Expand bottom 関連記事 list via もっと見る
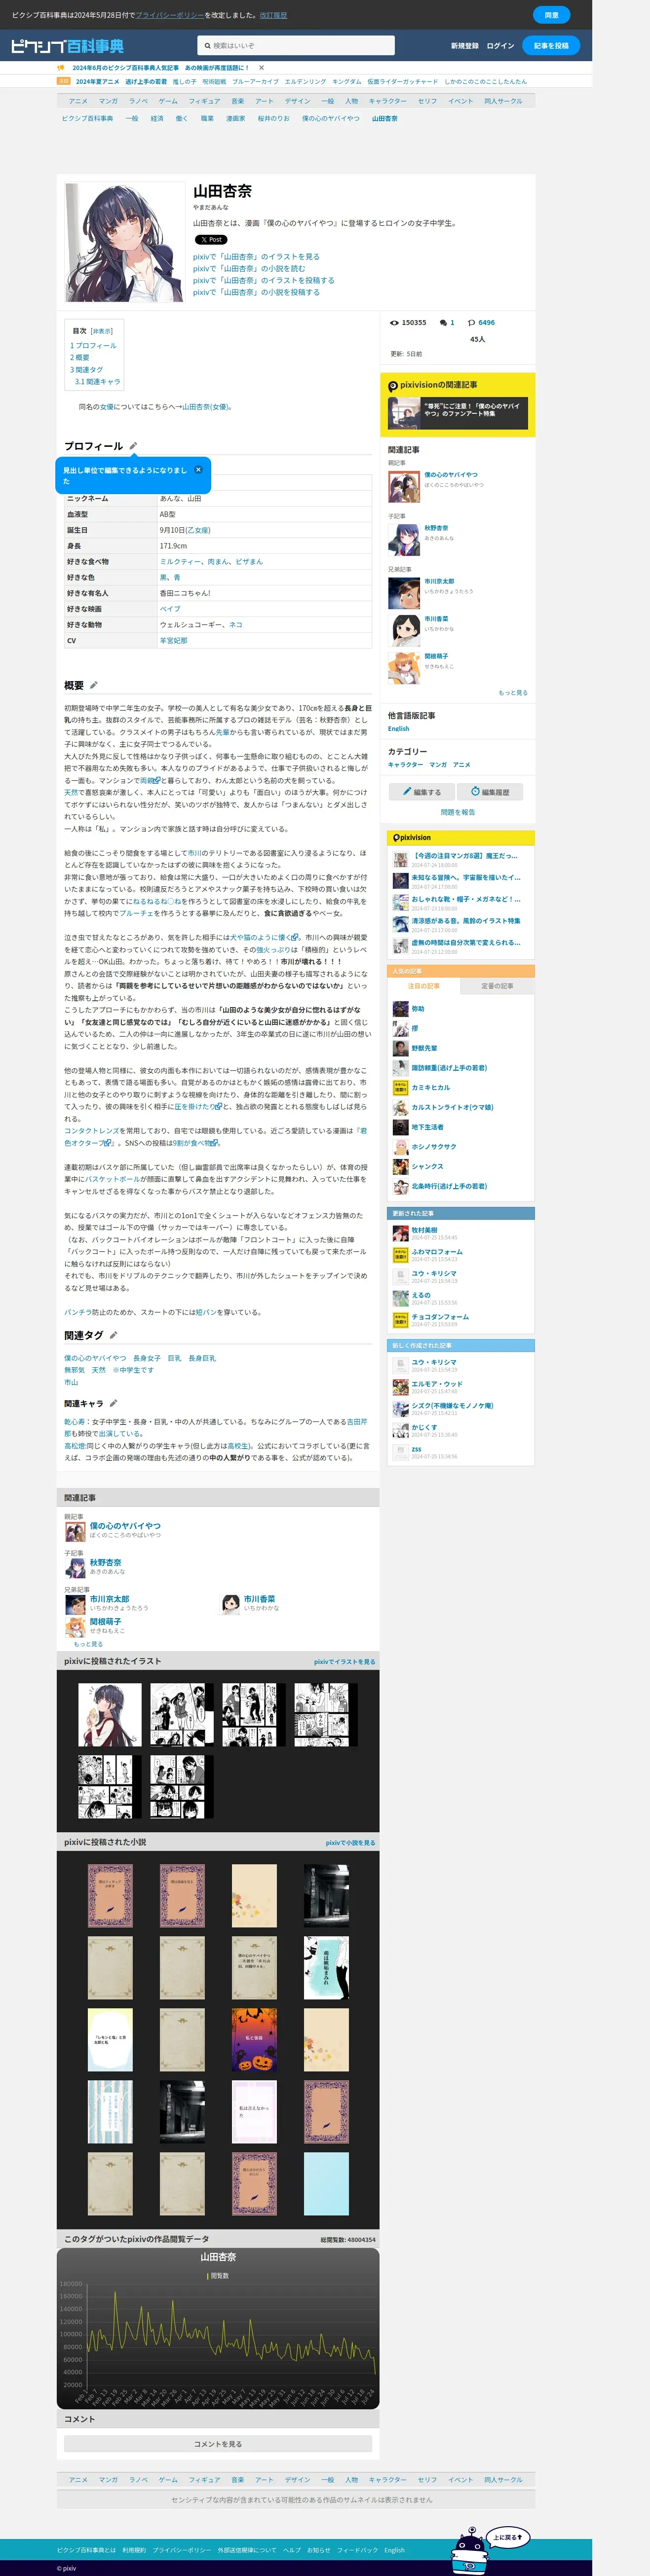This screenshot has height=2576, width=650. [88, 1644]
